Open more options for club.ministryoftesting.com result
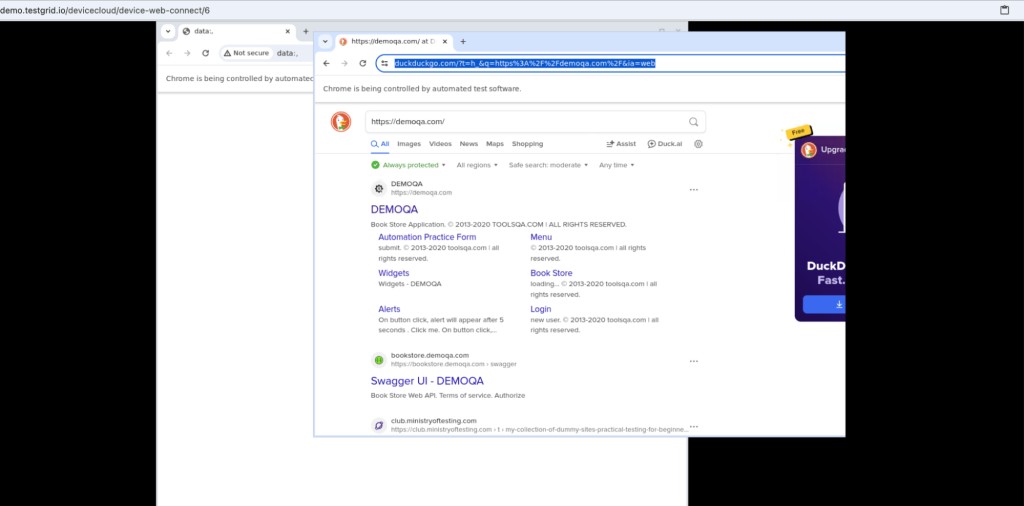The image size is (1024, 506). [694, 426]
